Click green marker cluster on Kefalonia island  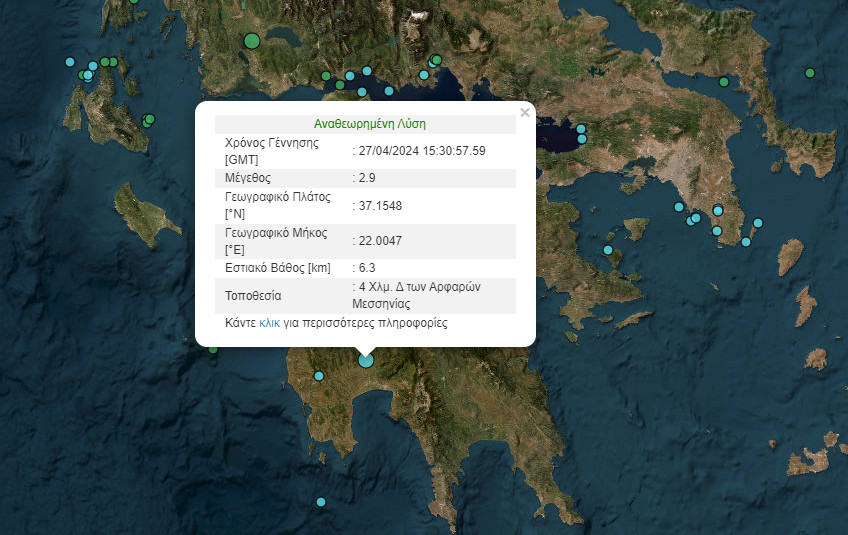click(x=149, y=120)
